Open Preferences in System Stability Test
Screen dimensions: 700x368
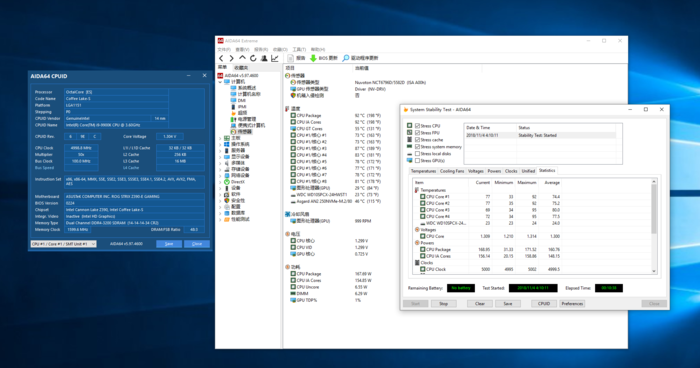(572, 304)
